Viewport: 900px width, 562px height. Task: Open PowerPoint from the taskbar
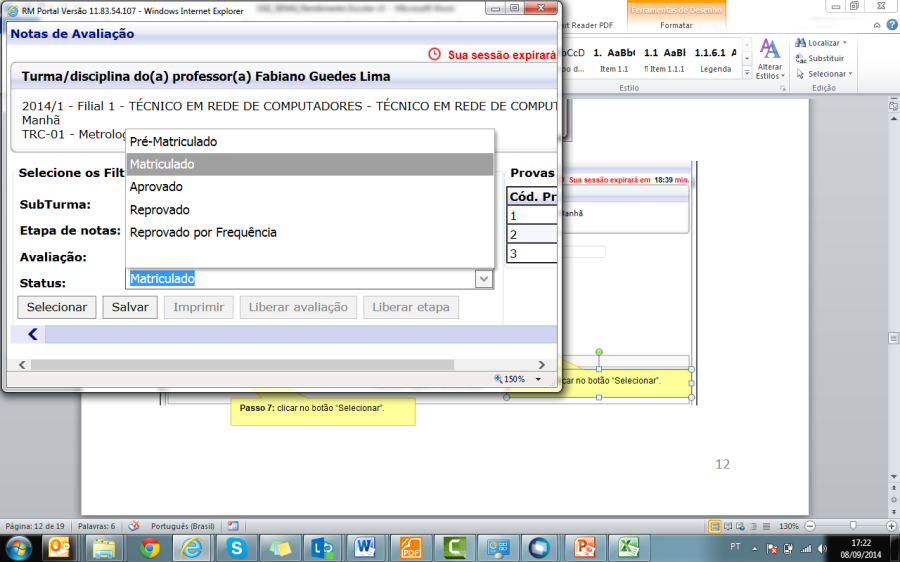click(584, 548)
